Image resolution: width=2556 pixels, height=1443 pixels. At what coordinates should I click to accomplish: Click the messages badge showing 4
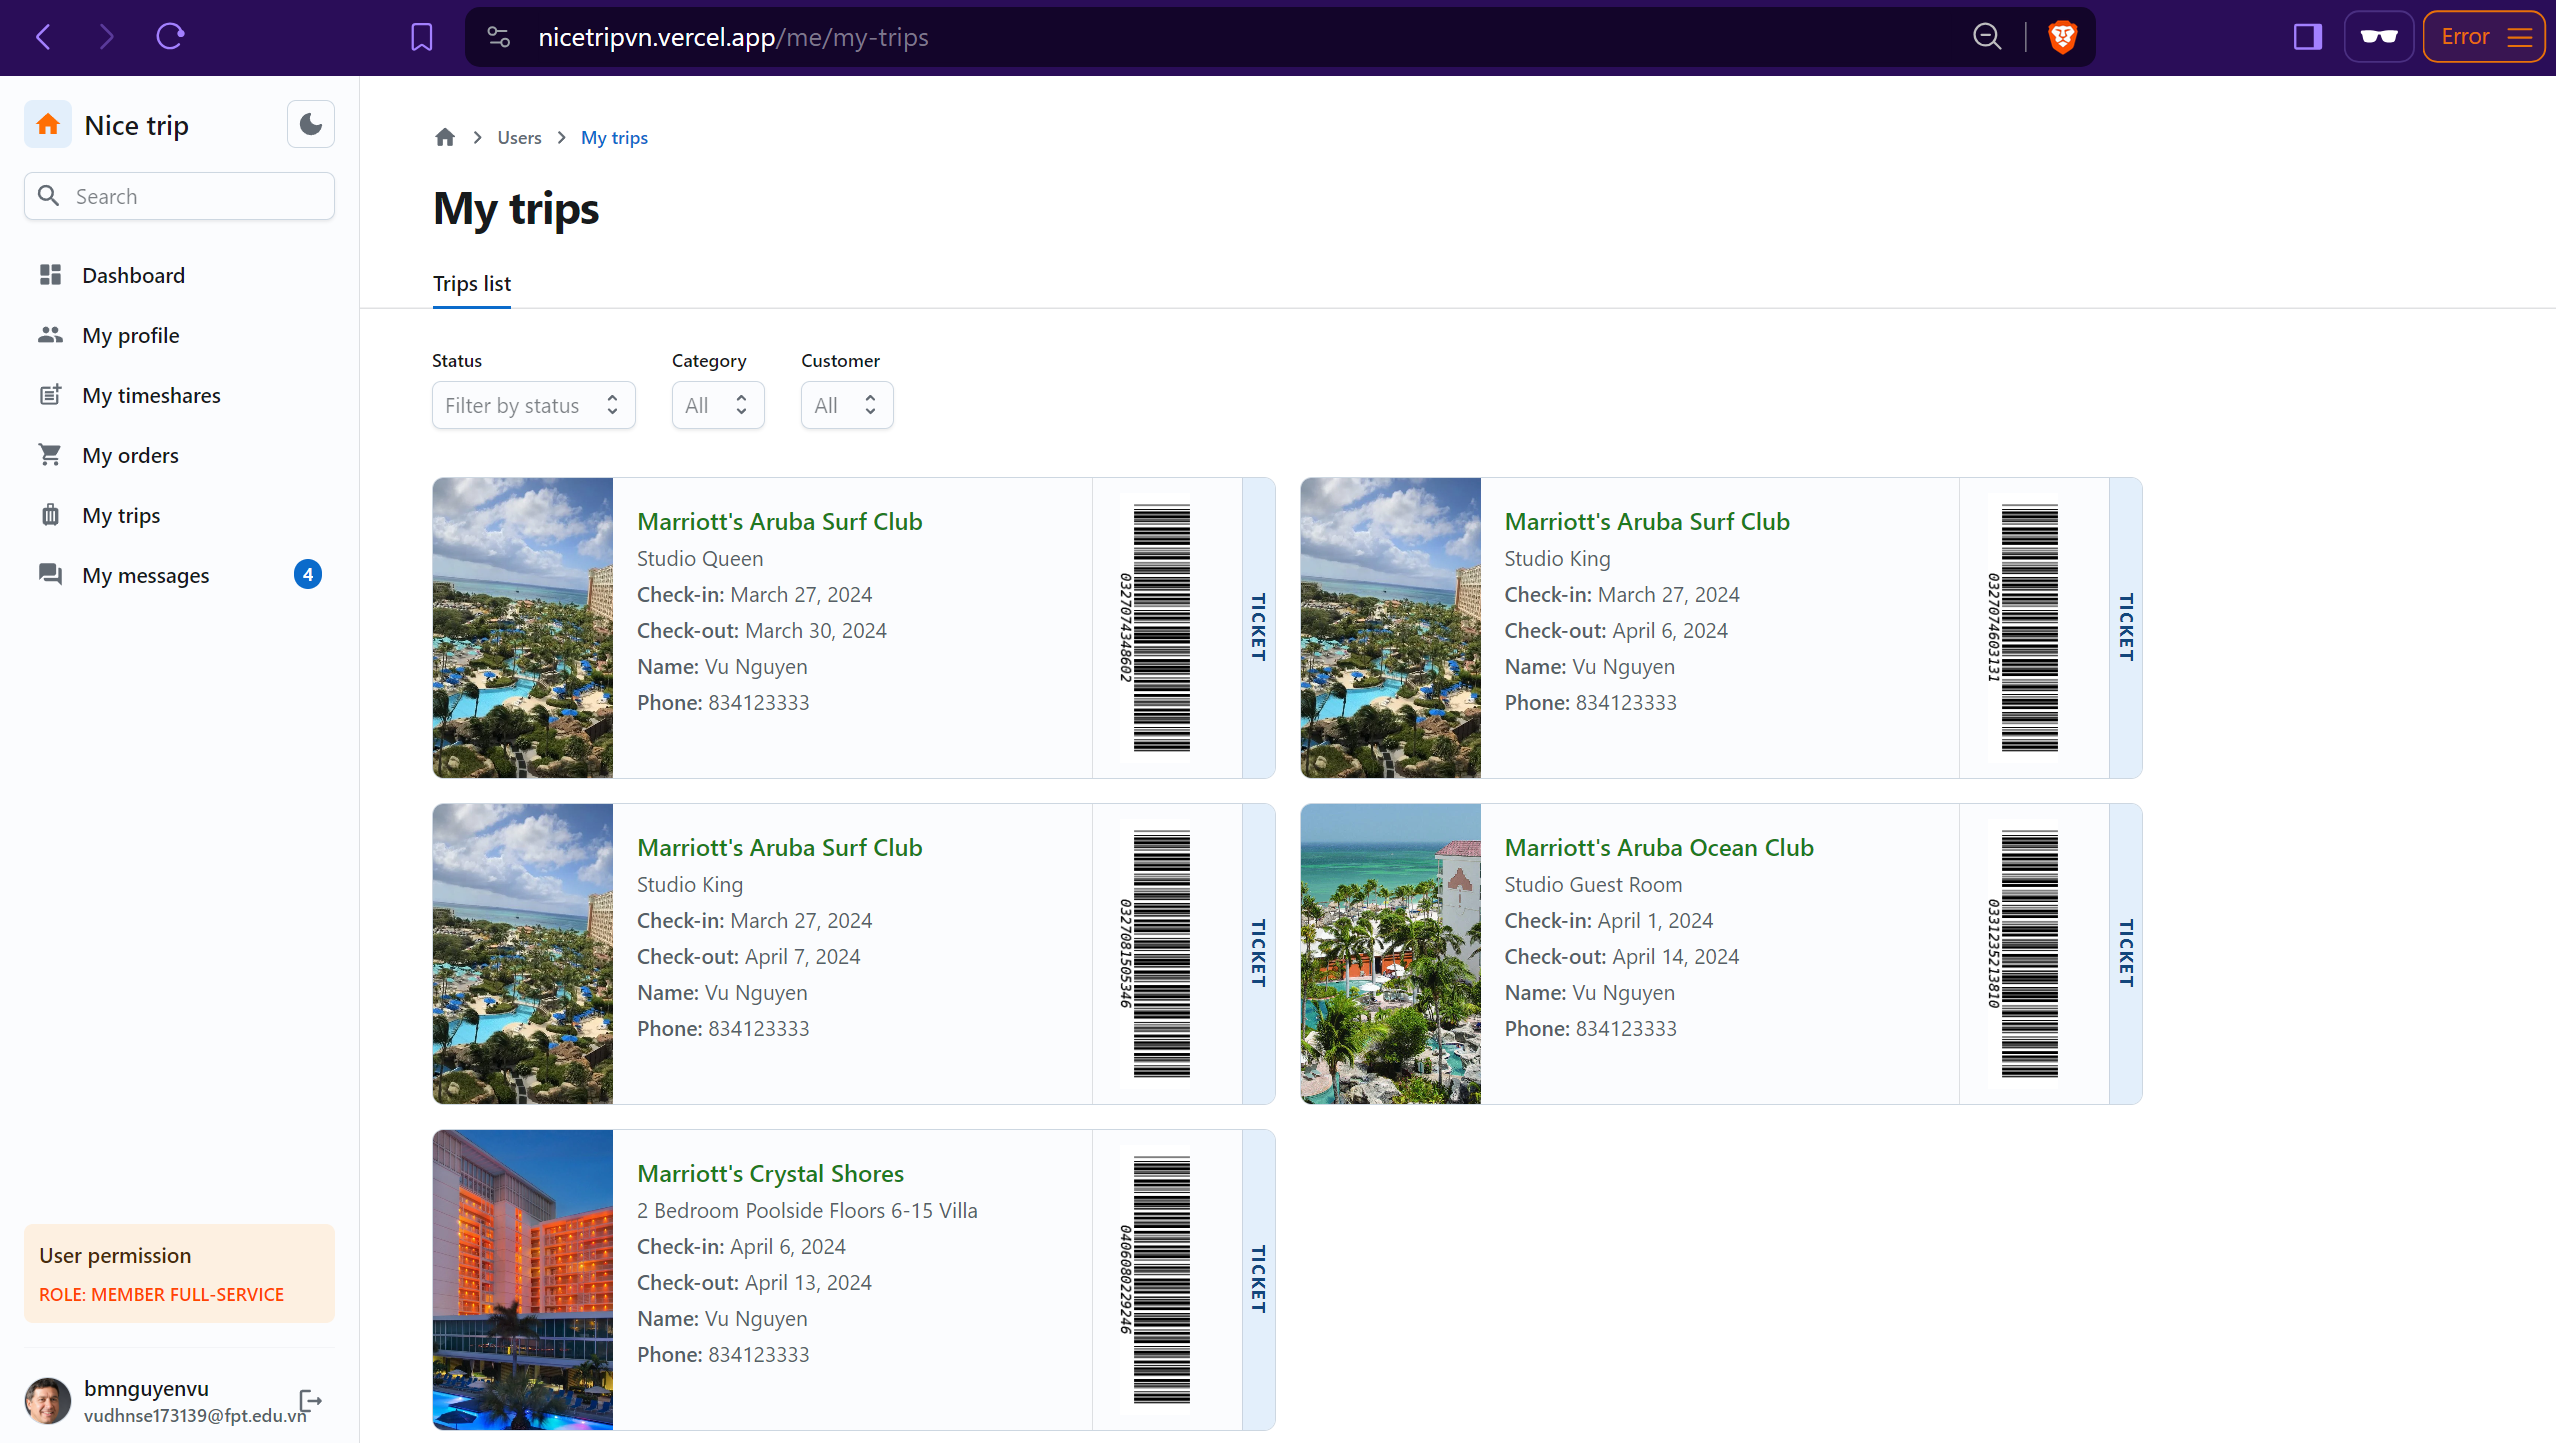click(308, 574)
